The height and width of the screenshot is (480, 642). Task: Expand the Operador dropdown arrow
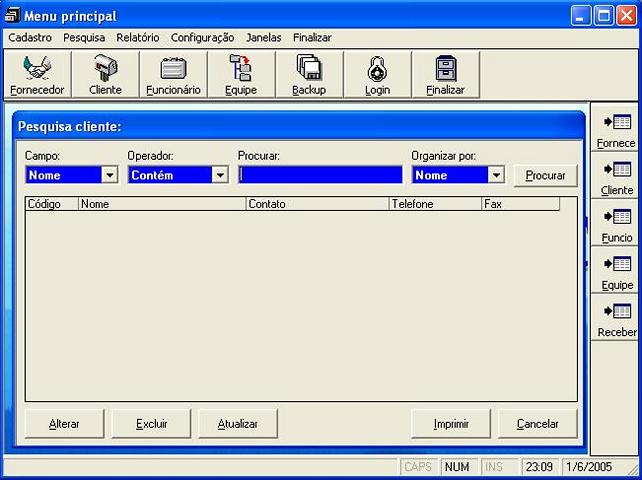[220, 175]
